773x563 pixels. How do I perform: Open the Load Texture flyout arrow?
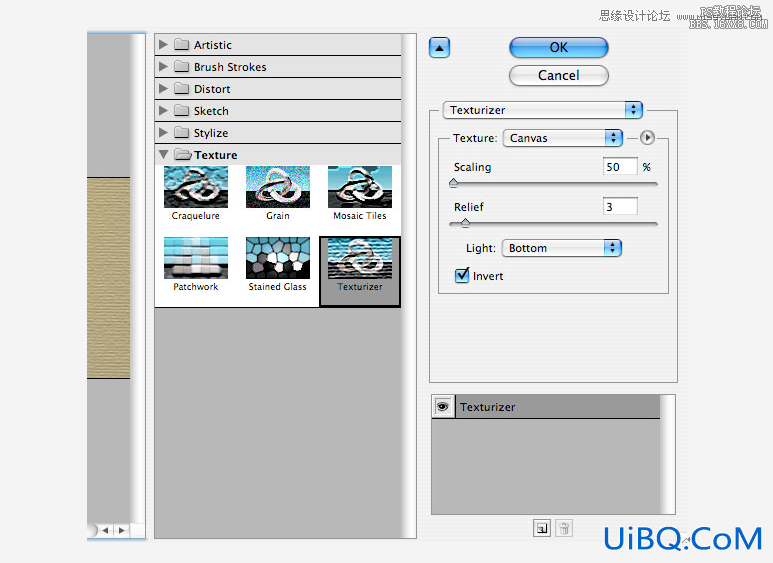[x=647, y=138]
